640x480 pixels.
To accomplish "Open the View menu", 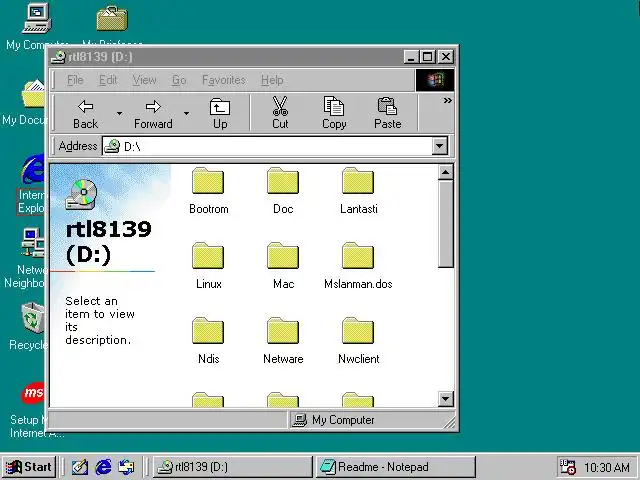I will point(144,80).
